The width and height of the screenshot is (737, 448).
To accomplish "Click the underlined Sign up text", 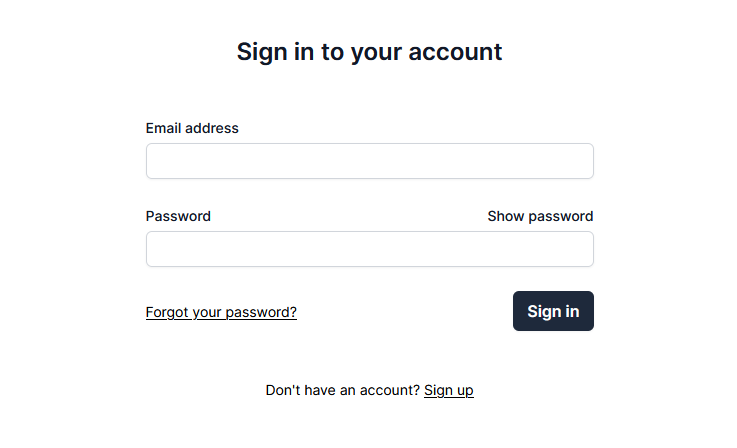I will (448, 390).
